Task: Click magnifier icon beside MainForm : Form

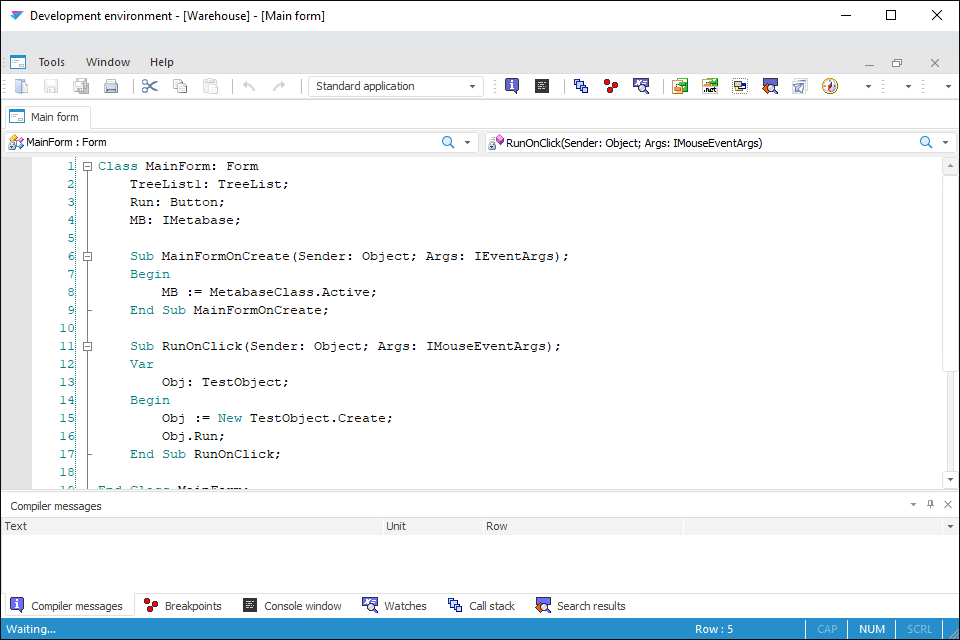Action: (x=449, y=143)
